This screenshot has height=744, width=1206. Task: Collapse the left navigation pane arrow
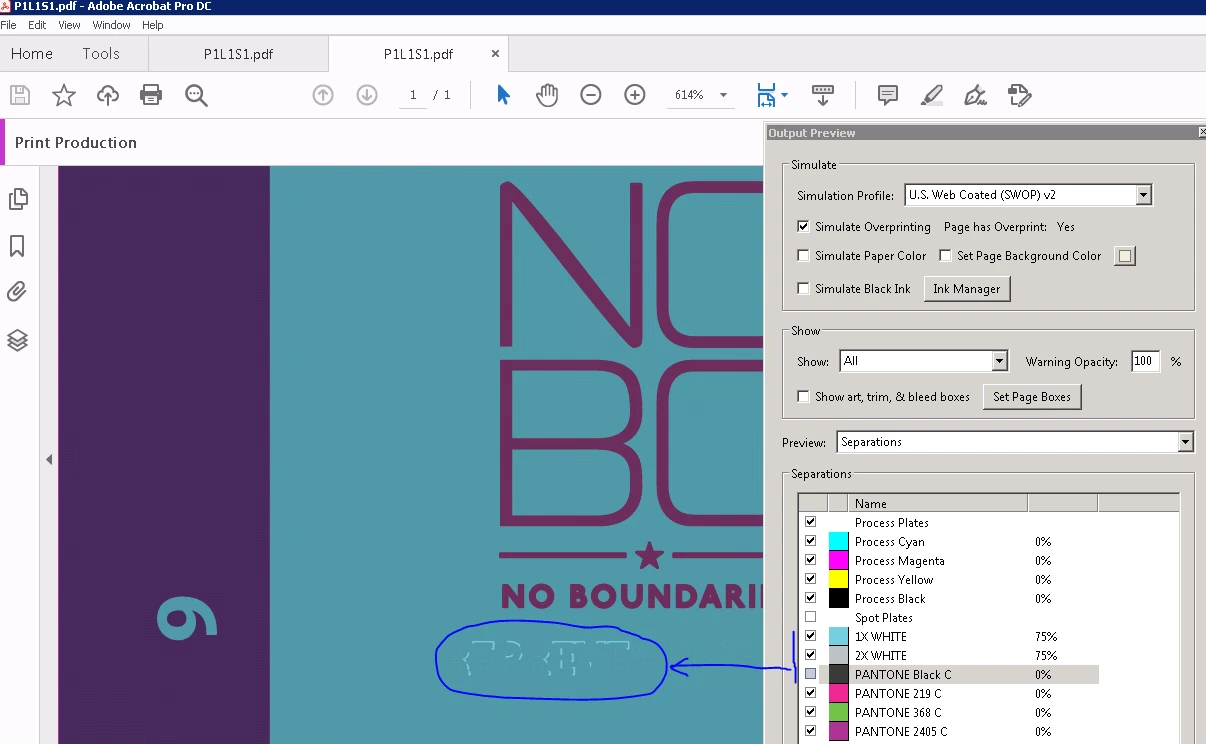coord(49,460)
